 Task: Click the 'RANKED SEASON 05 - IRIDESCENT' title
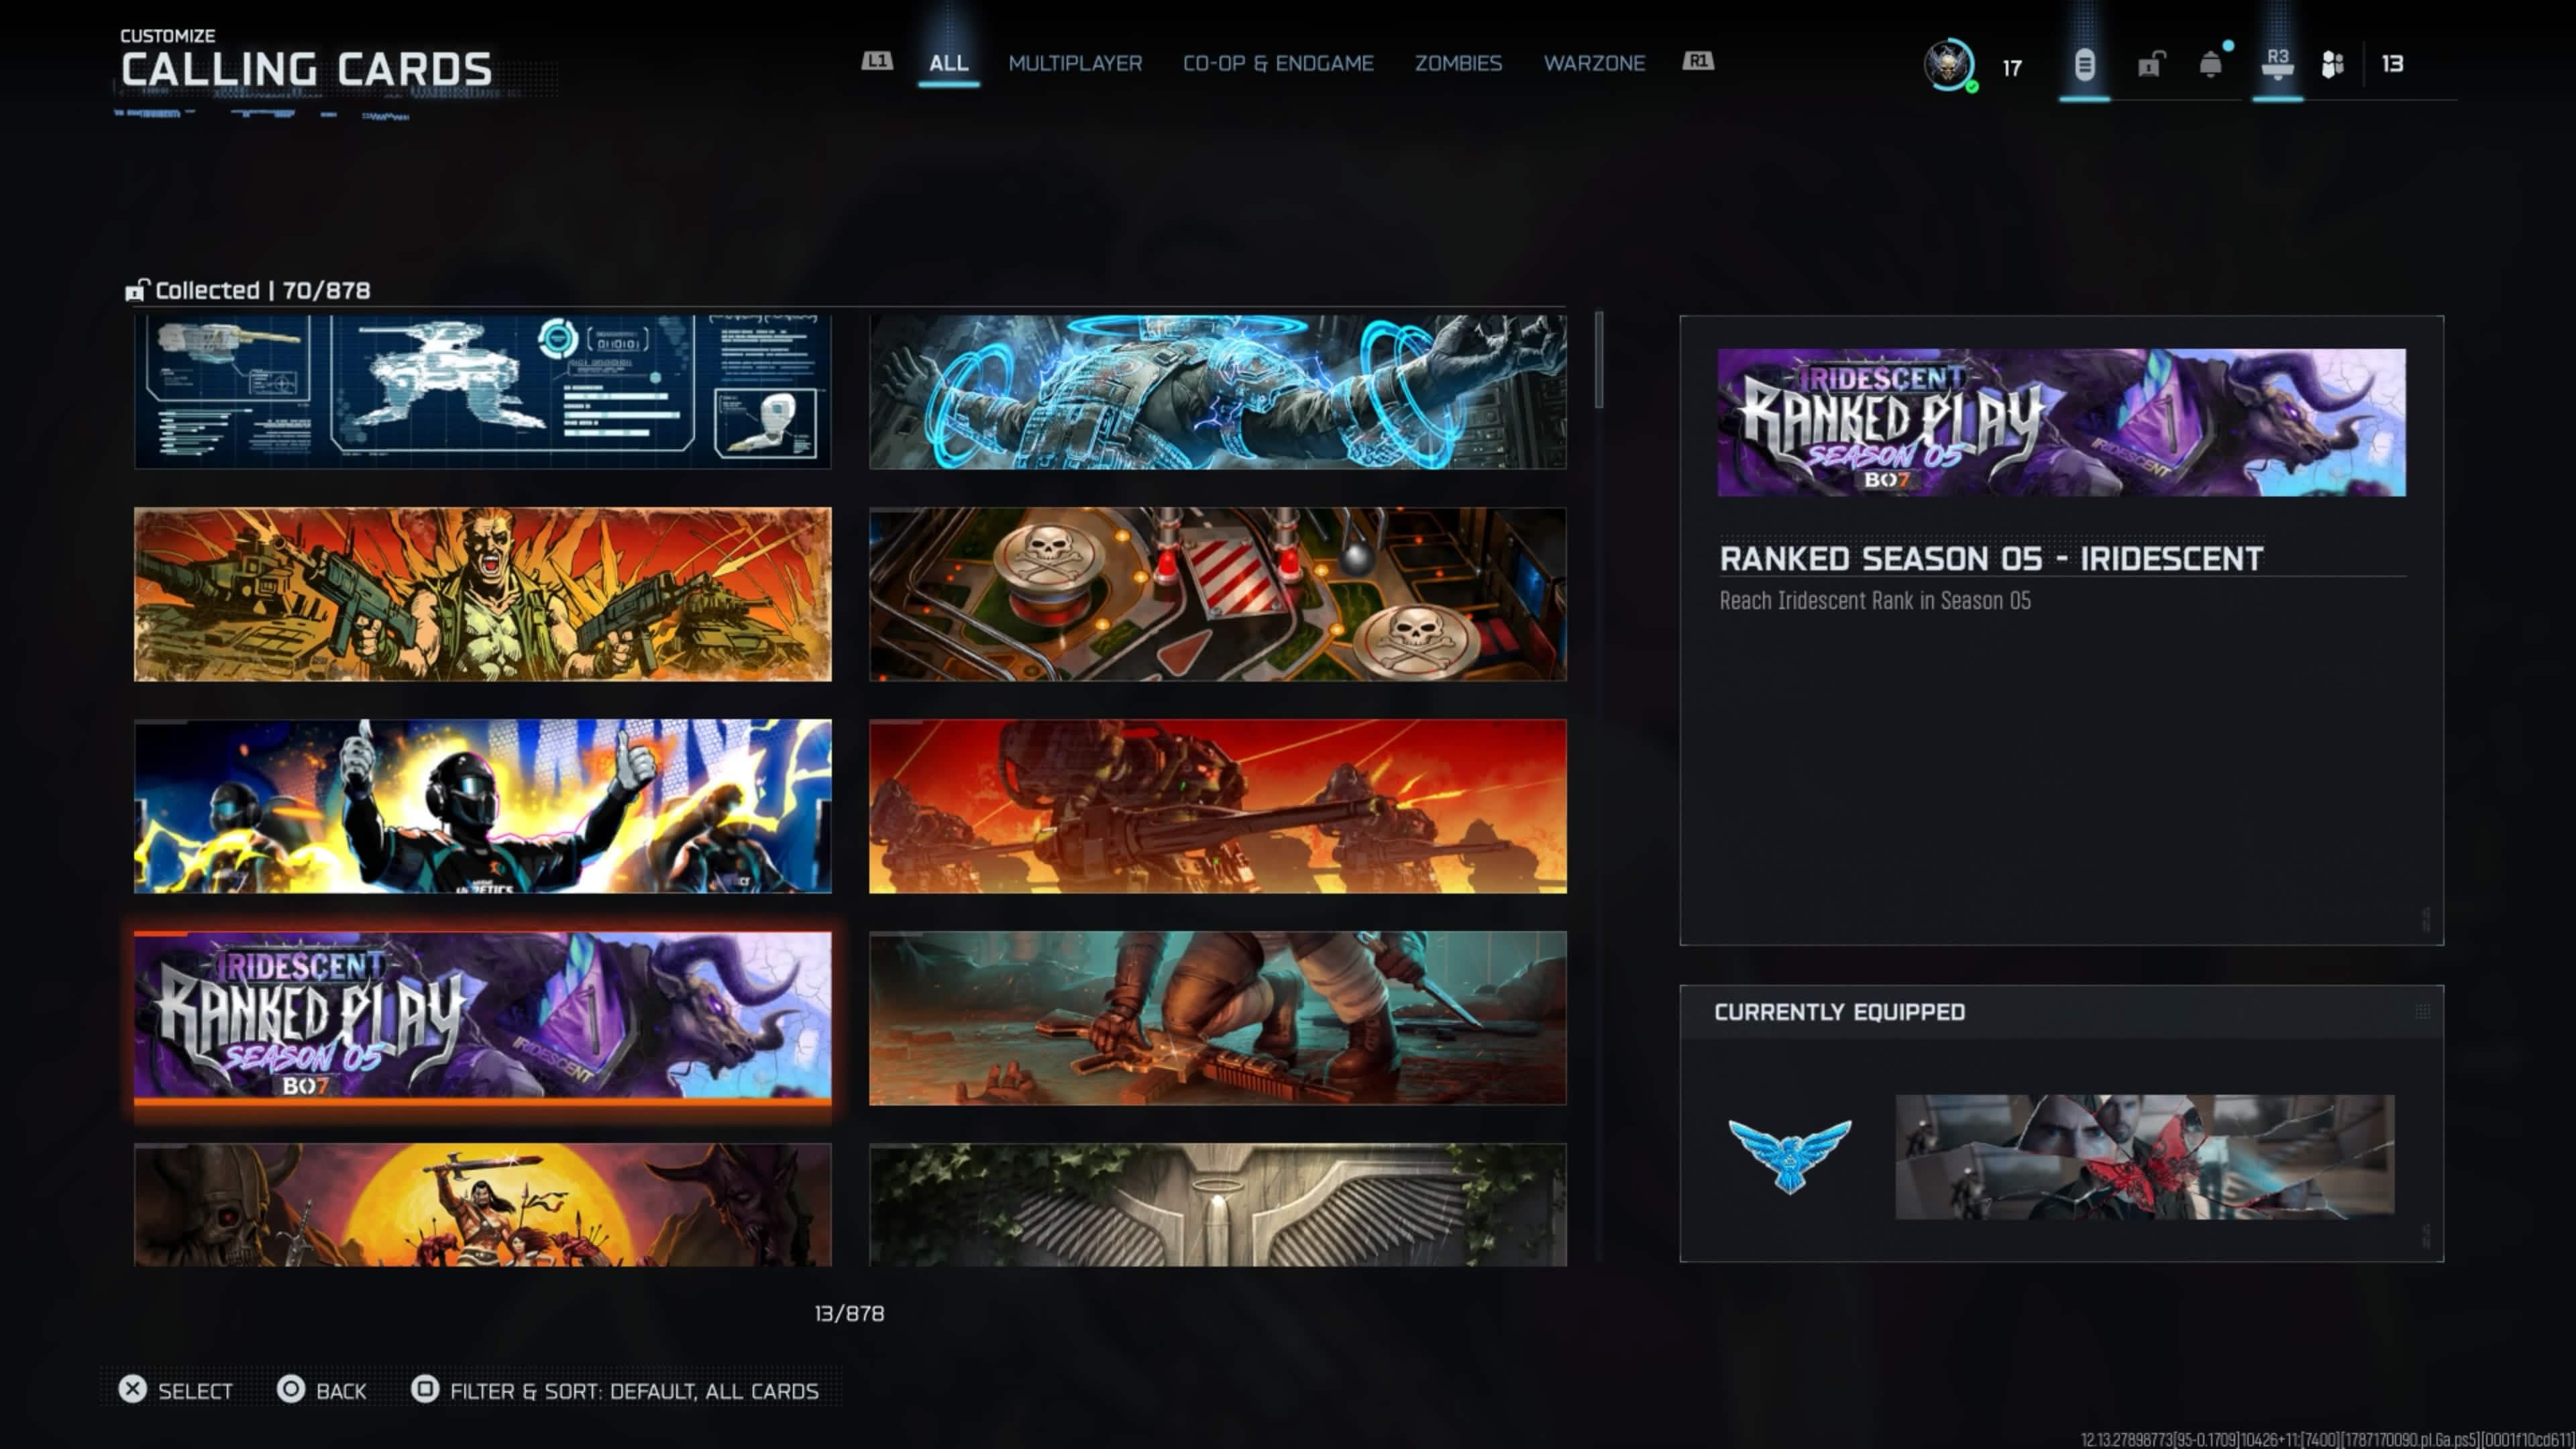1991,558
